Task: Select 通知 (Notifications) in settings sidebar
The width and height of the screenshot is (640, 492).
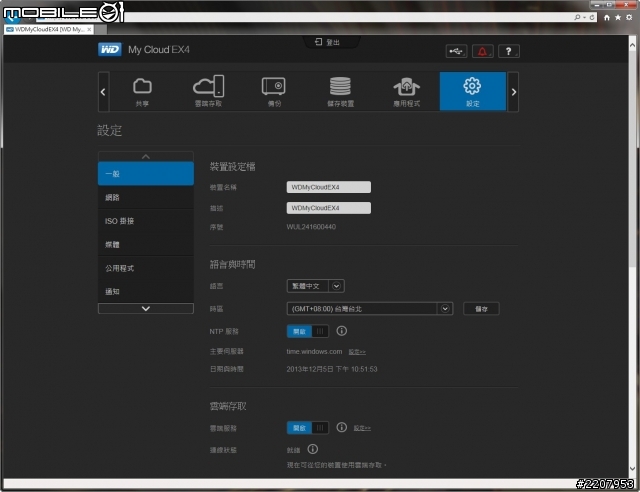Action: (146, 292)
